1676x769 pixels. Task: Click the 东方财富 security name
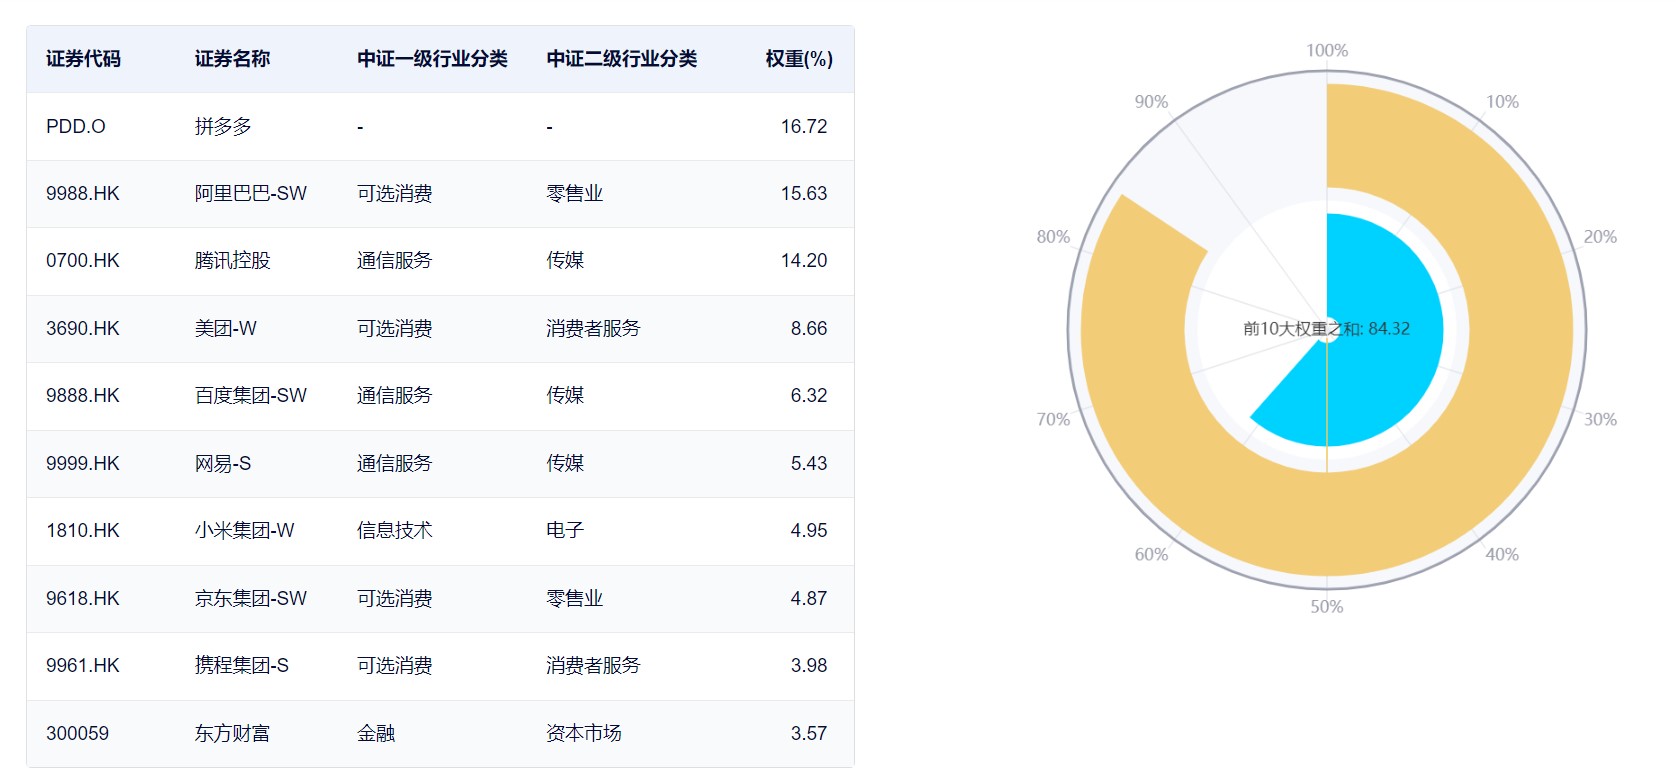click(x=232, y=733)
